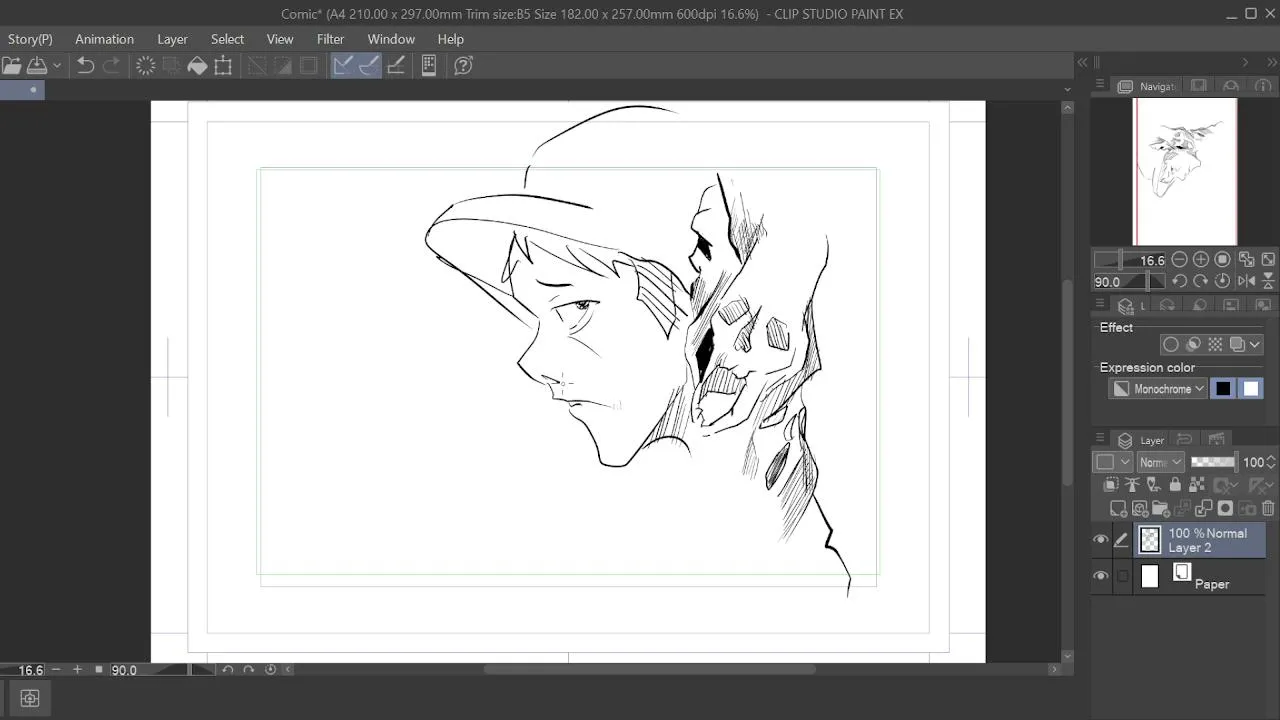Toggle the white expression color swatch
This screenshot has height=720, width=1280.
tap(1251, 389)
